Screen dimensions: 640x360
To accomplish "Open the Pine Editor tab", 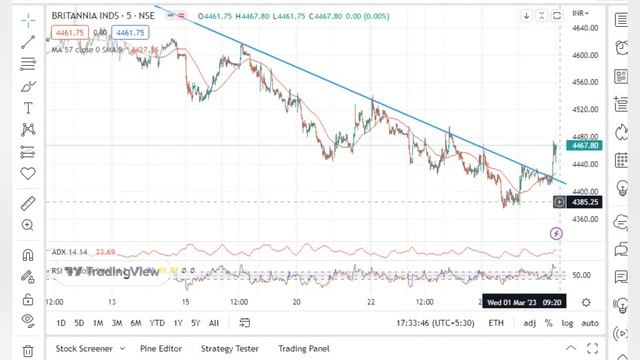I will click(161, 349).
